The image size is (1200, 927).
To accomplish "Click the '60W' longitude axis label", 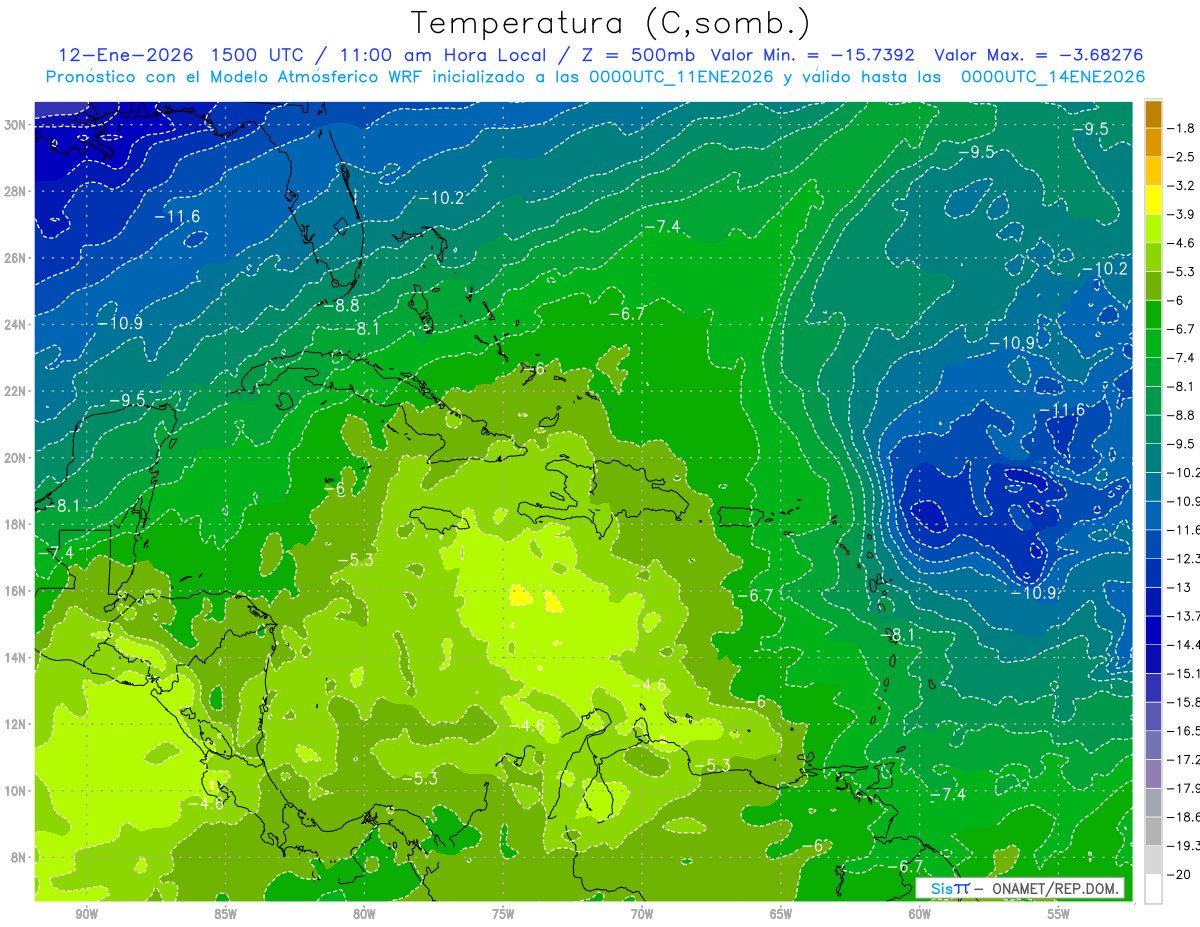I will (920, 914).
